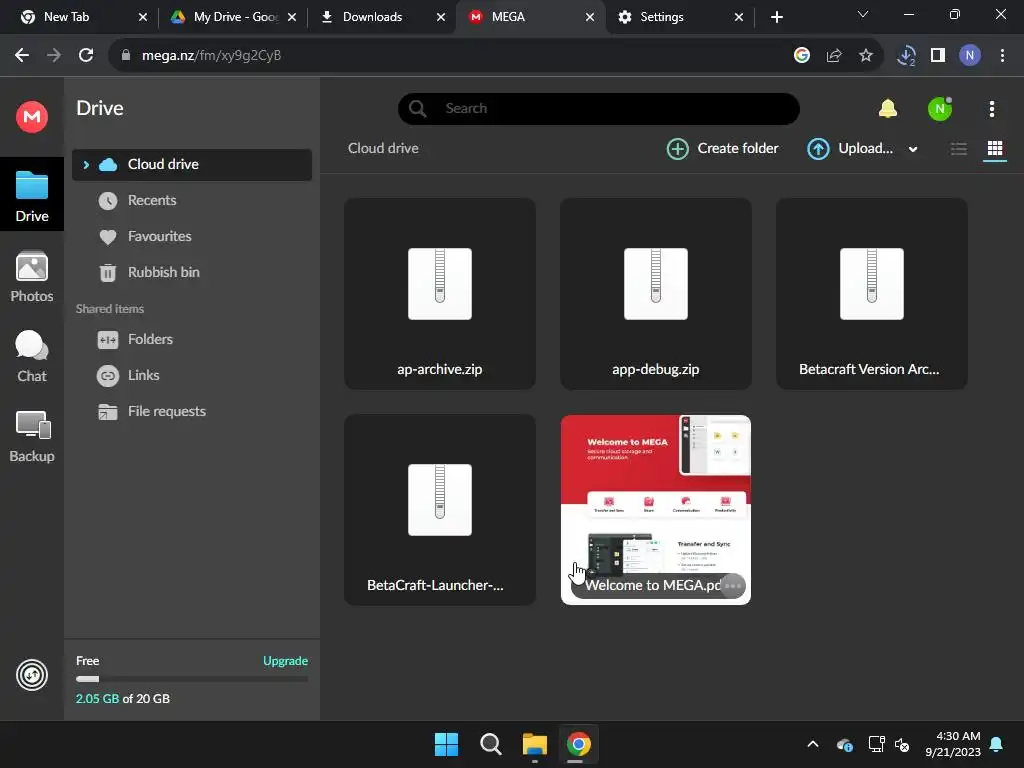
Task: Click the transfers circular icon at sidebar bottom
Action: [x=31, y=675]
